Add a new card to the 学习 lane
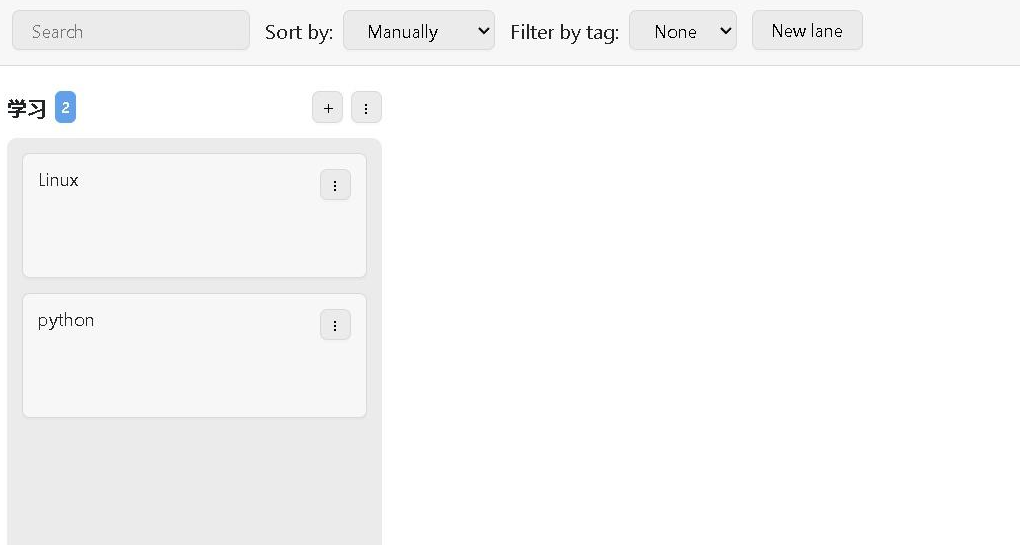The width and height of the screenshot is (1020, 545). [x=327, y=107]
